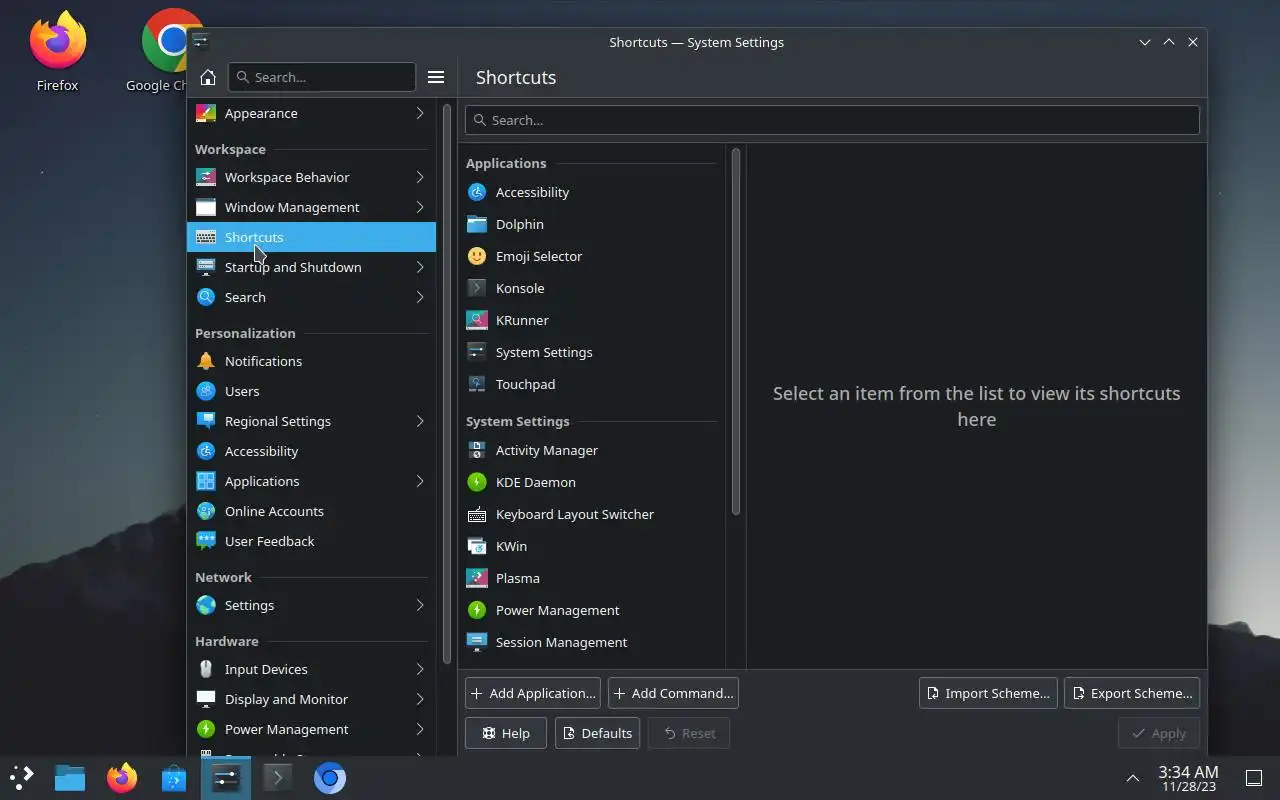Click the sidebar Search field
The width and height of the screenshot is (1280, 800).
pyautogui.click(x=322, y=77)
